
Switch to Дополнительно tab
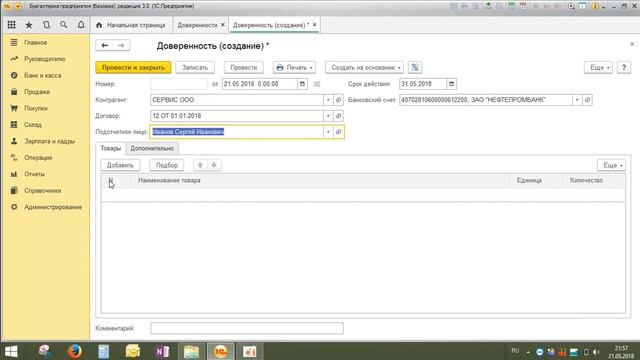(152, 148)
